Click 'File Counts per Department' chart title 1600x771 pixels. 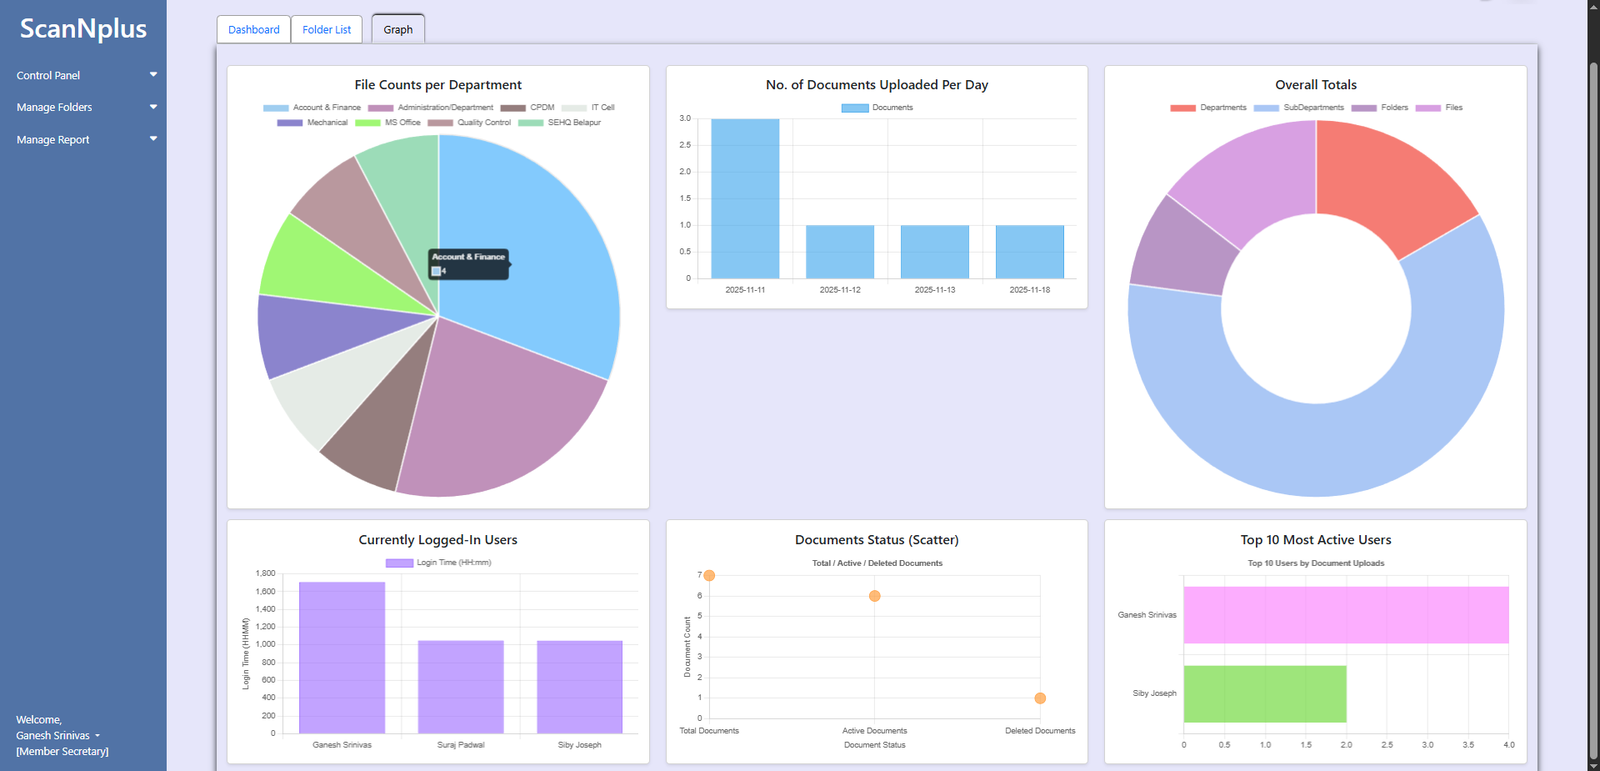click(x=438, y=85)
